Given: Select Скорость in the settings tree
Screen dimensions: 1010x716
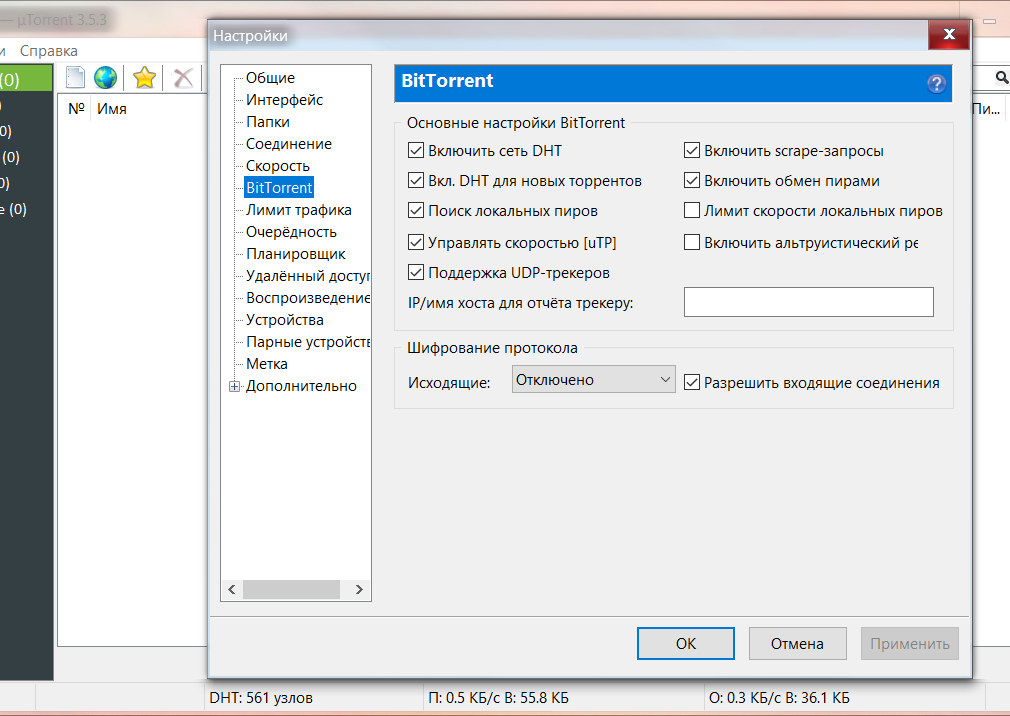Looking at the screenshot, I should 278,166.
